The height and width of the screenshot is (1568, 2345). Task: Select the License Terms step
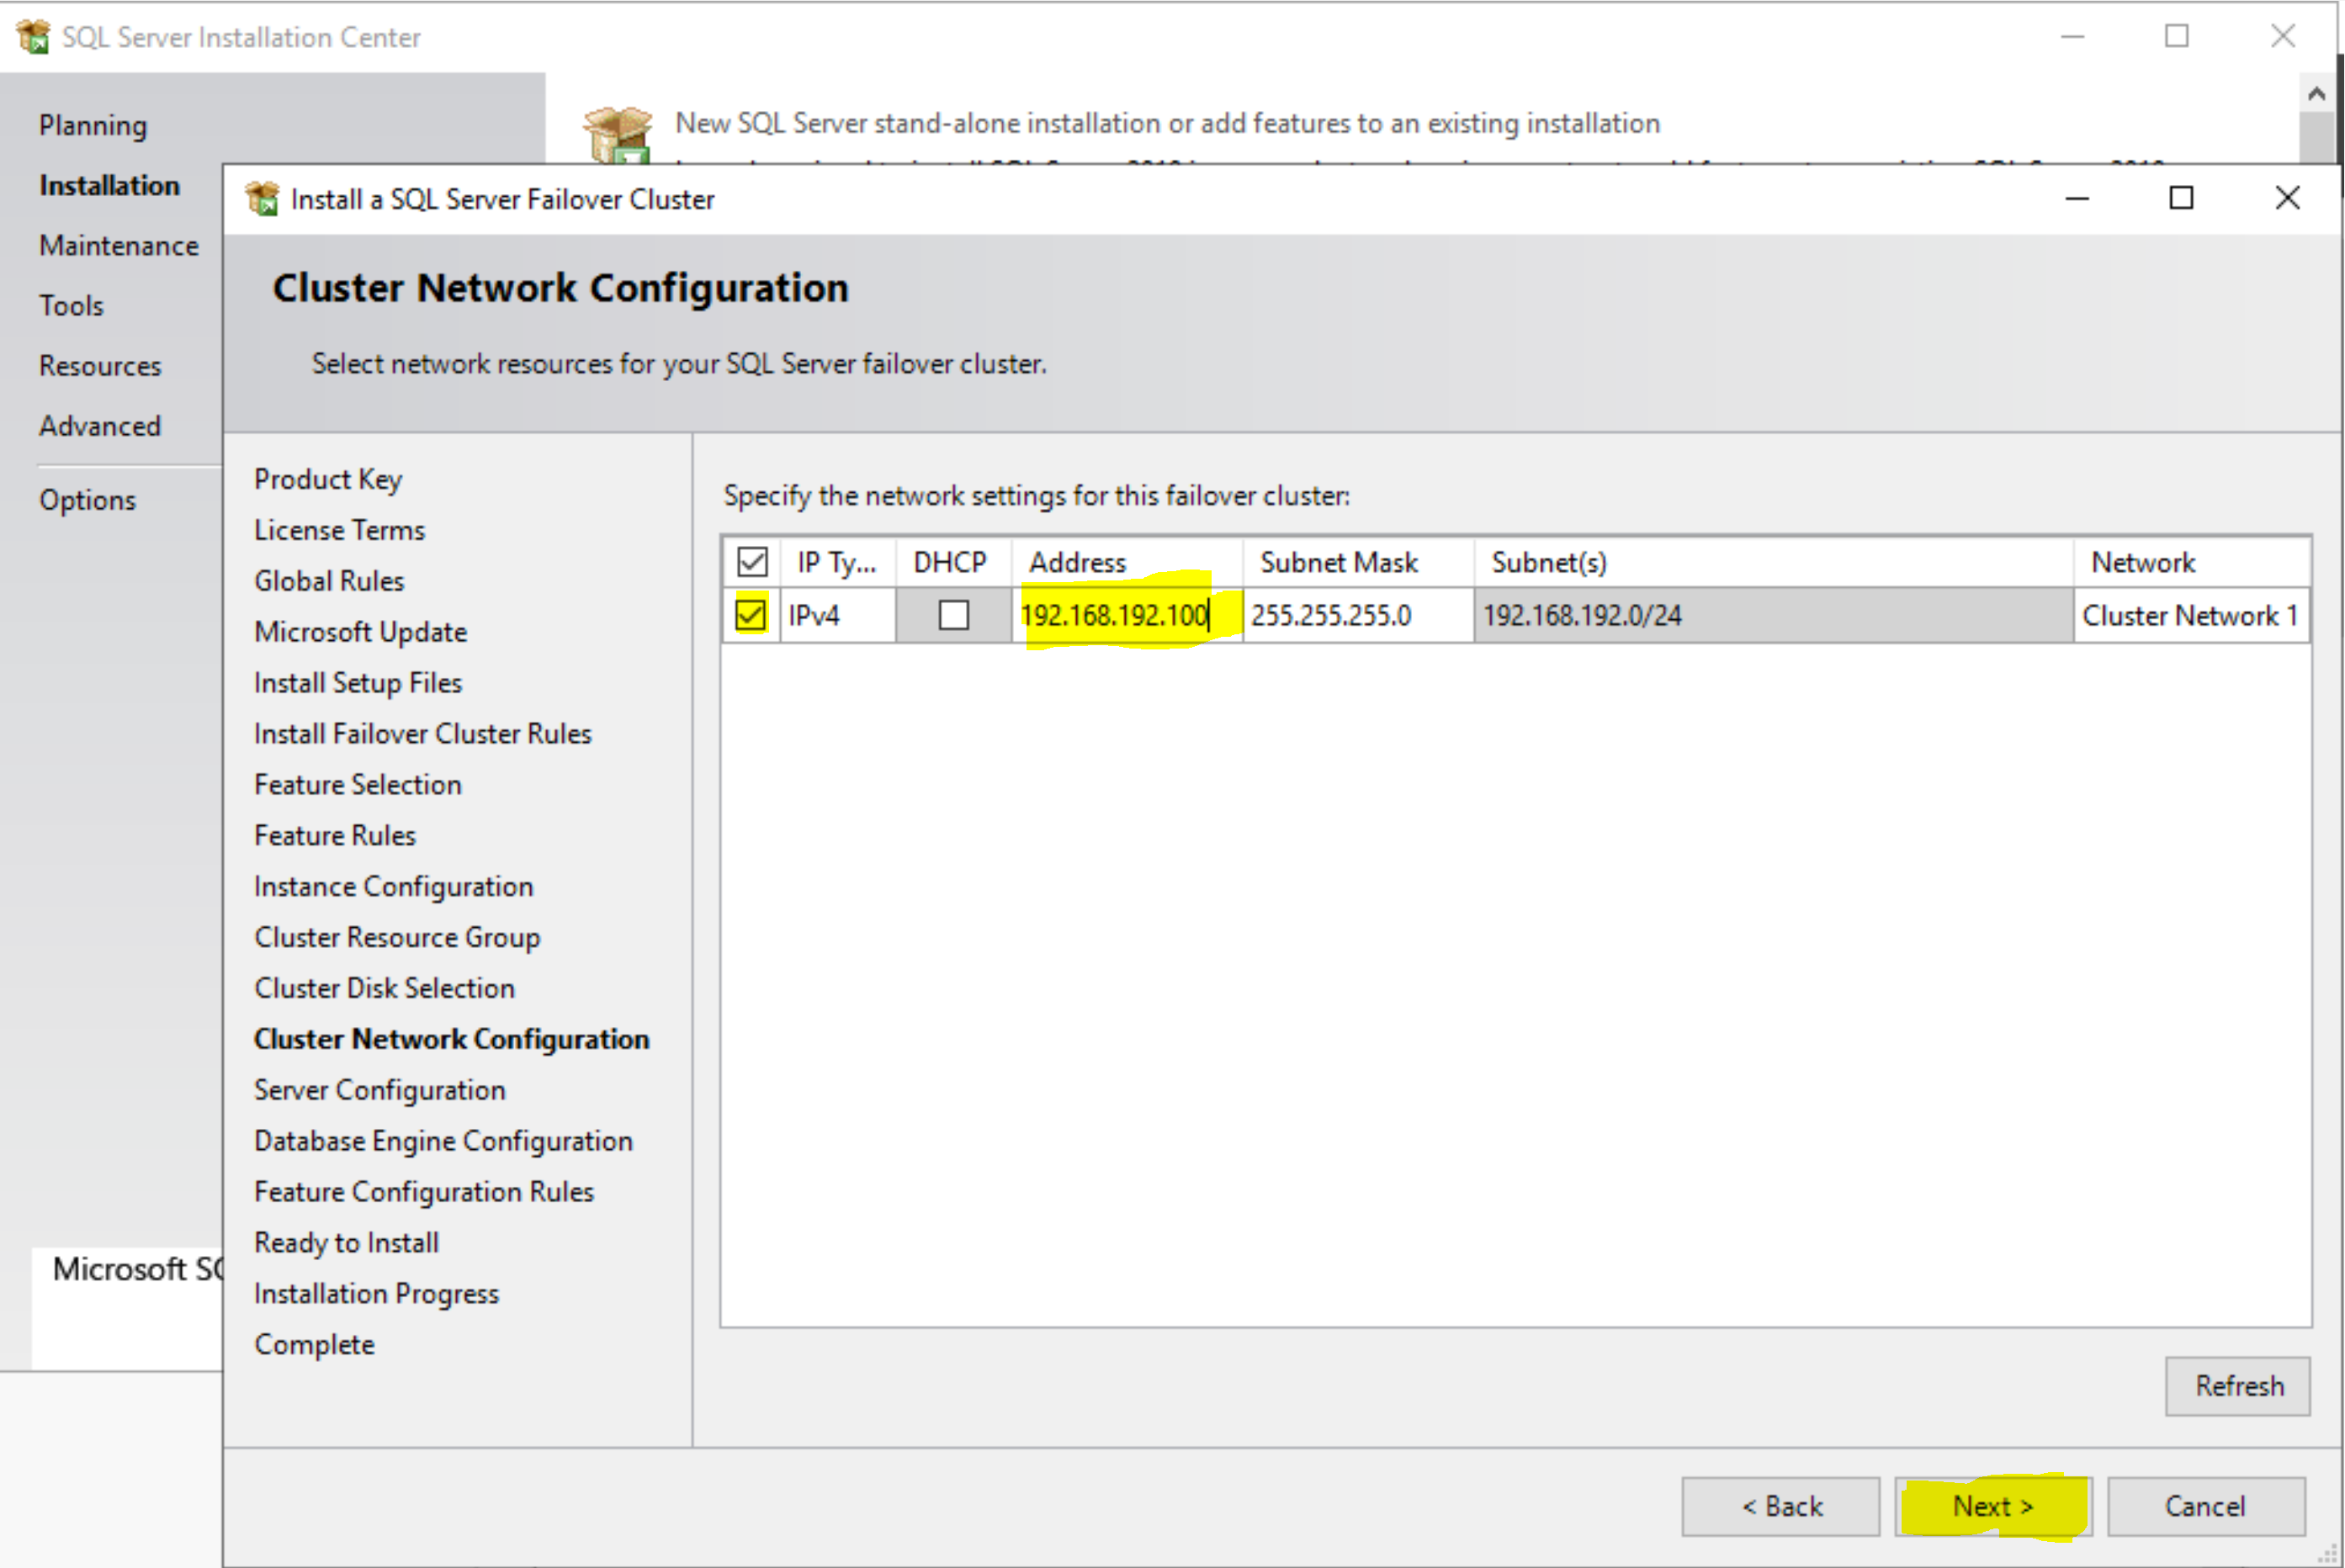click(x=339, y=530)
